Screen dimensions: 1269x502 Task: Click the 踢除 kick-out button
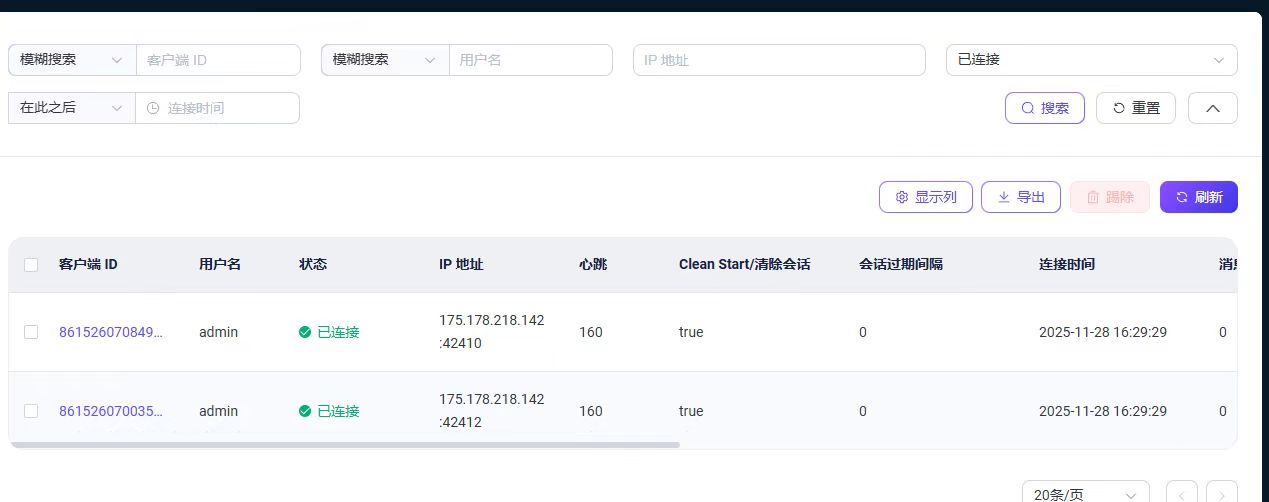(x=1109, y=197)
